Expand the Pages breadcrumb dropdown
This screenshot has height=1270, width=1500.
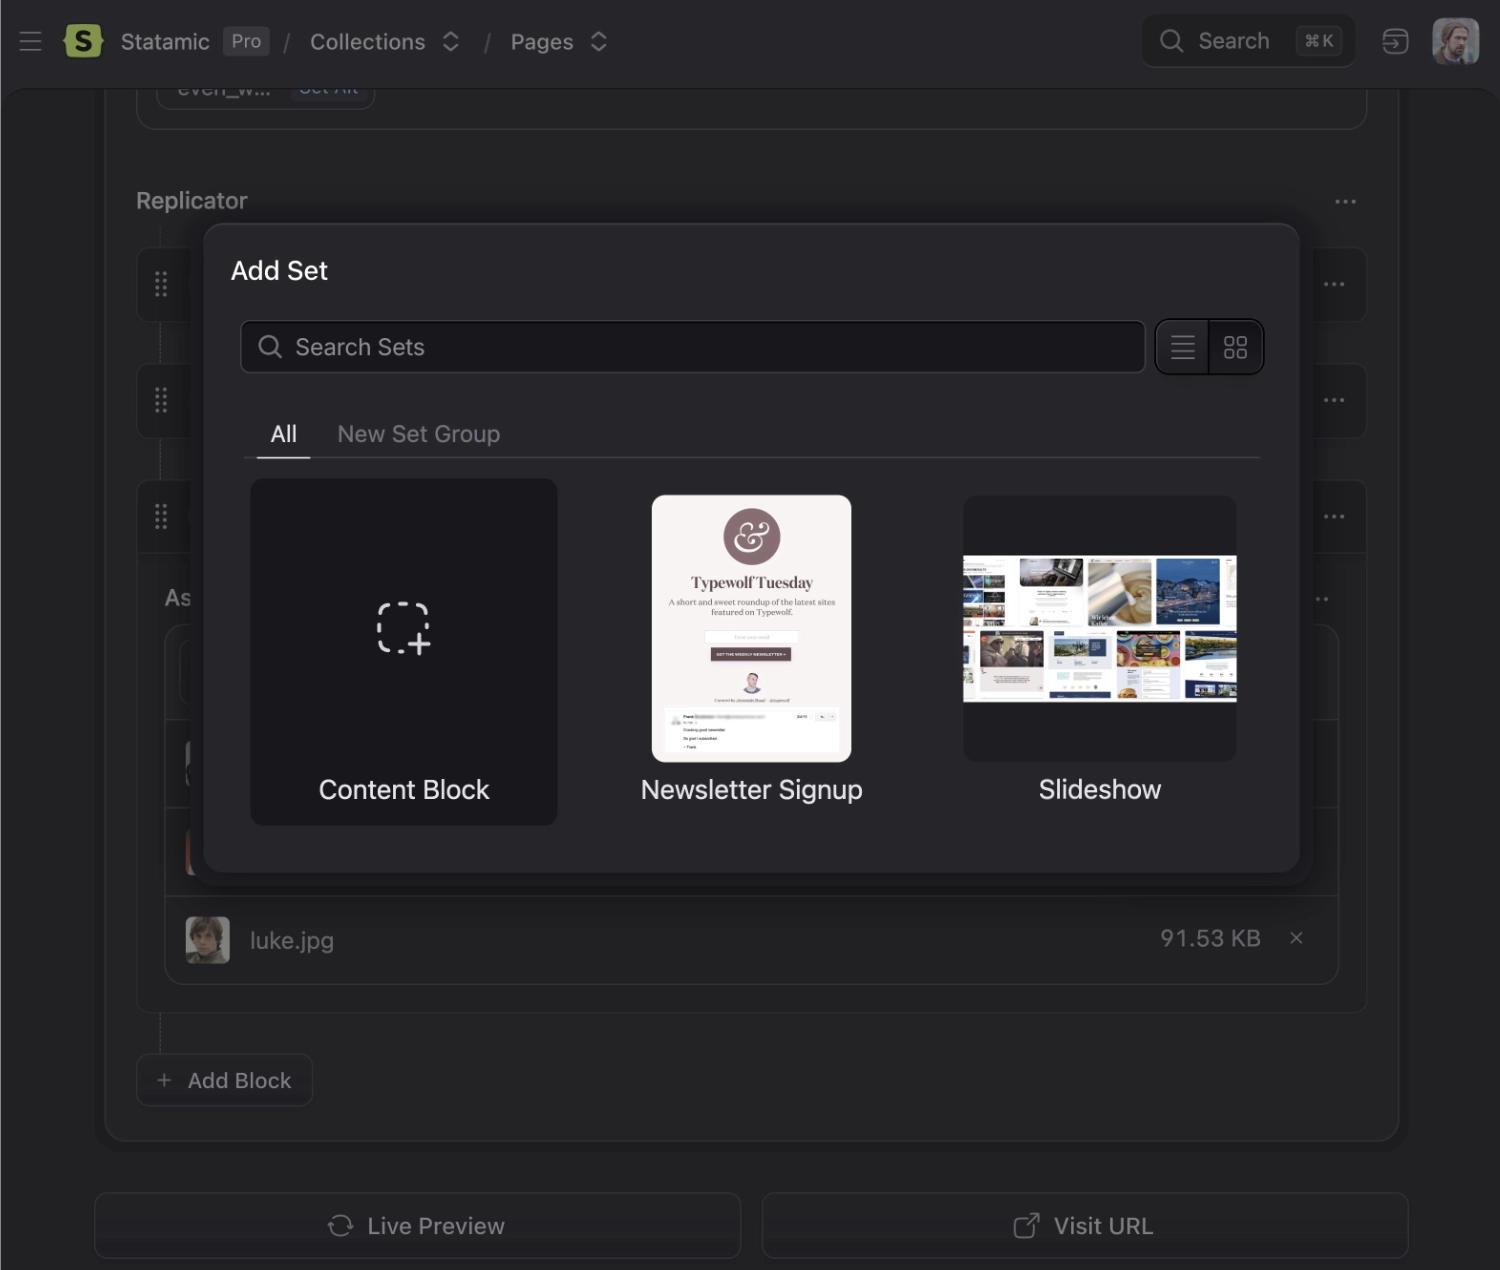click(599, 42)
